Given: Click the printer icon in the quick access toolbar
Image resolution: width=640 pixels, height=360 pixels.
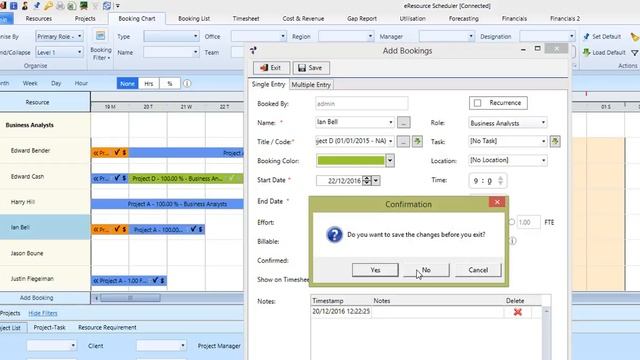Looking at the screenshot, I should click(x=60, y=6).
